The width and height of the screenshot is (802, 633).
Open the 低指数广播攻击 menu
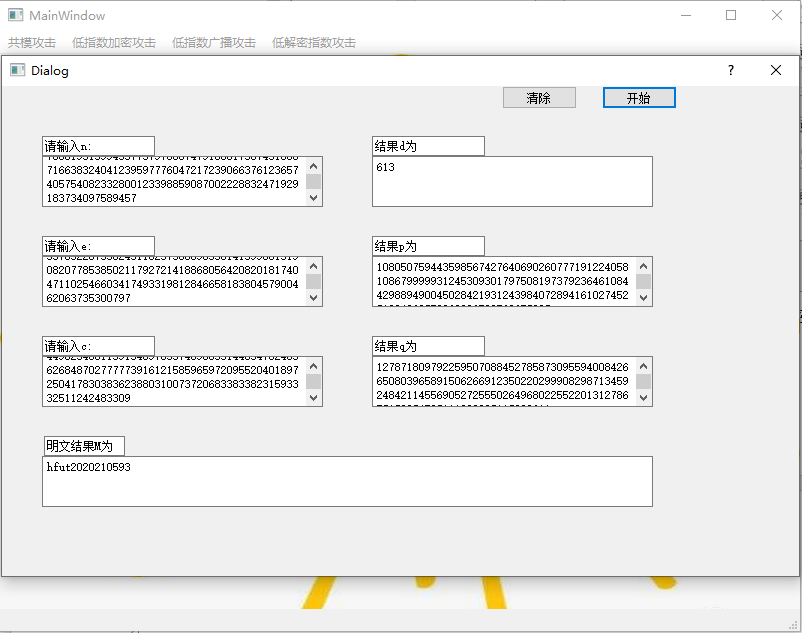214,42
